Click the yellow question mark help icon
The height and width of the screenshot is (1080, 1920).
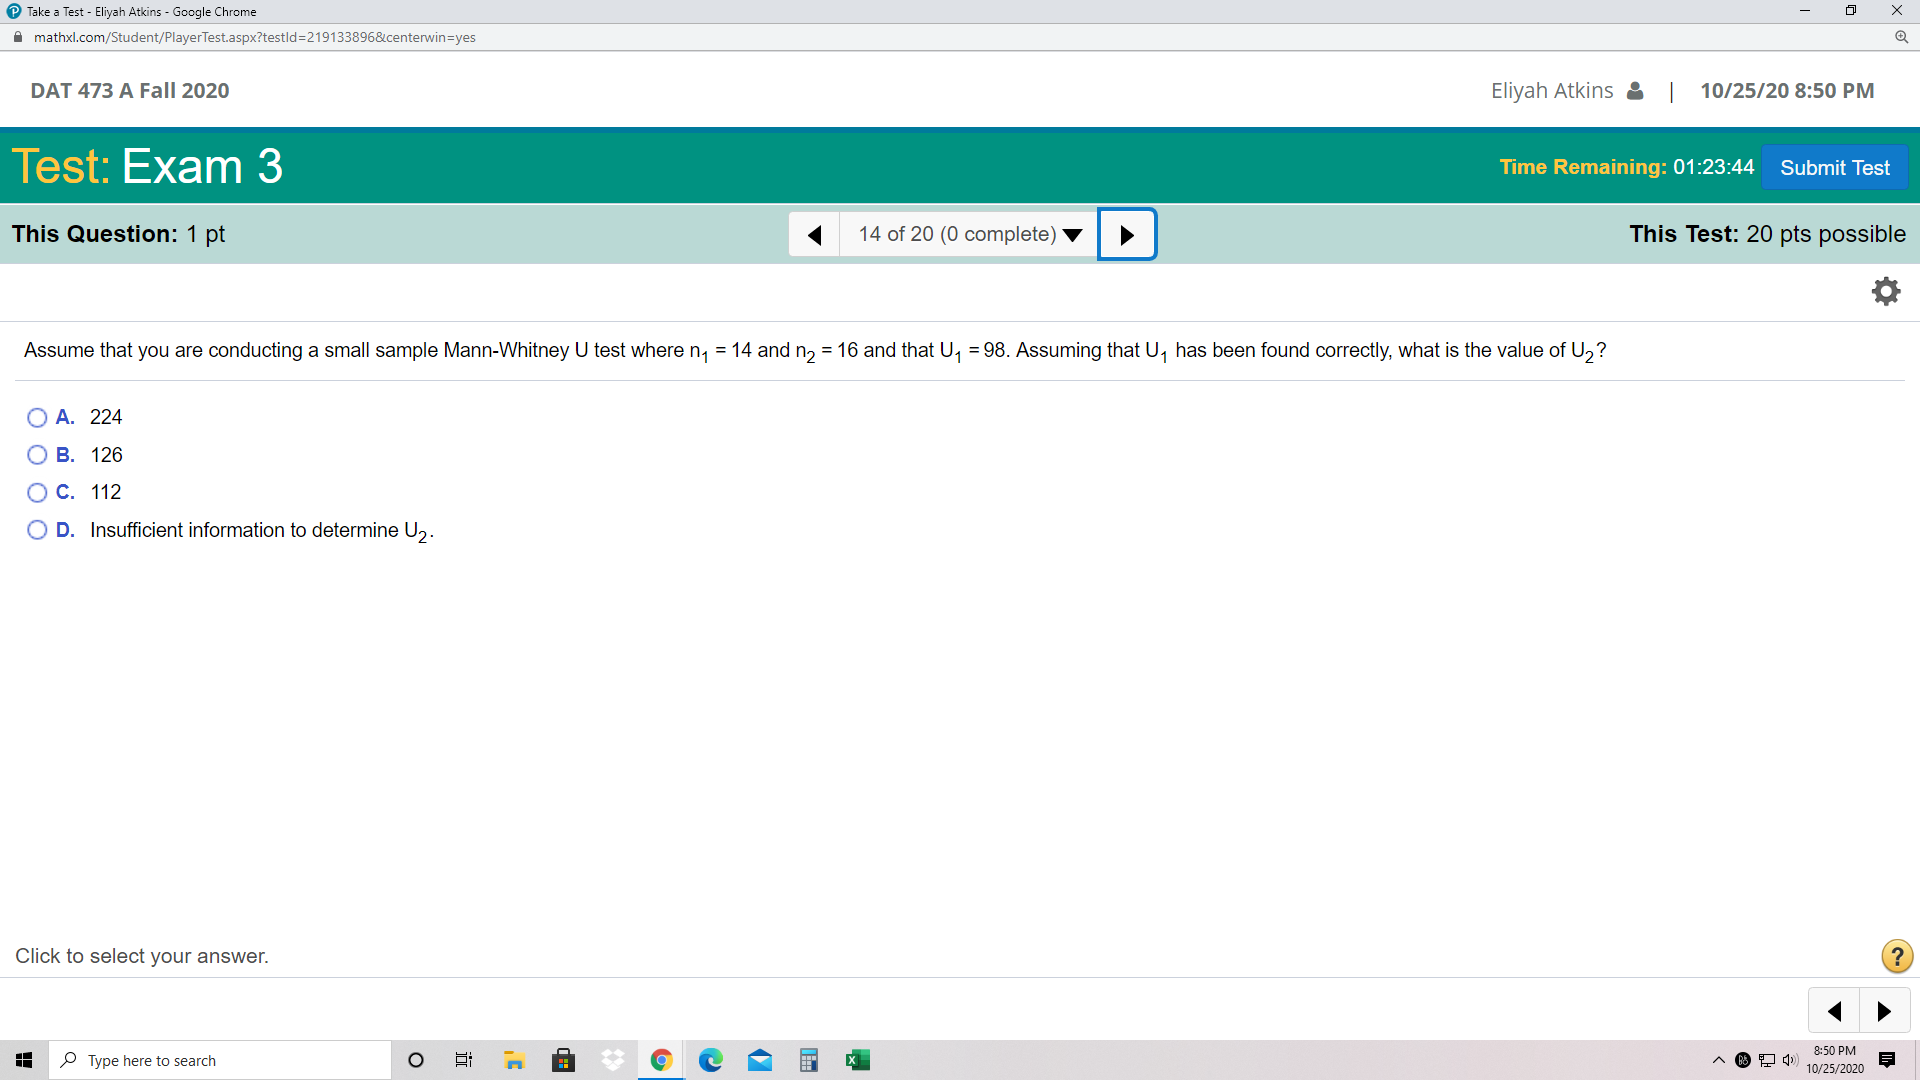point(1896,956)
